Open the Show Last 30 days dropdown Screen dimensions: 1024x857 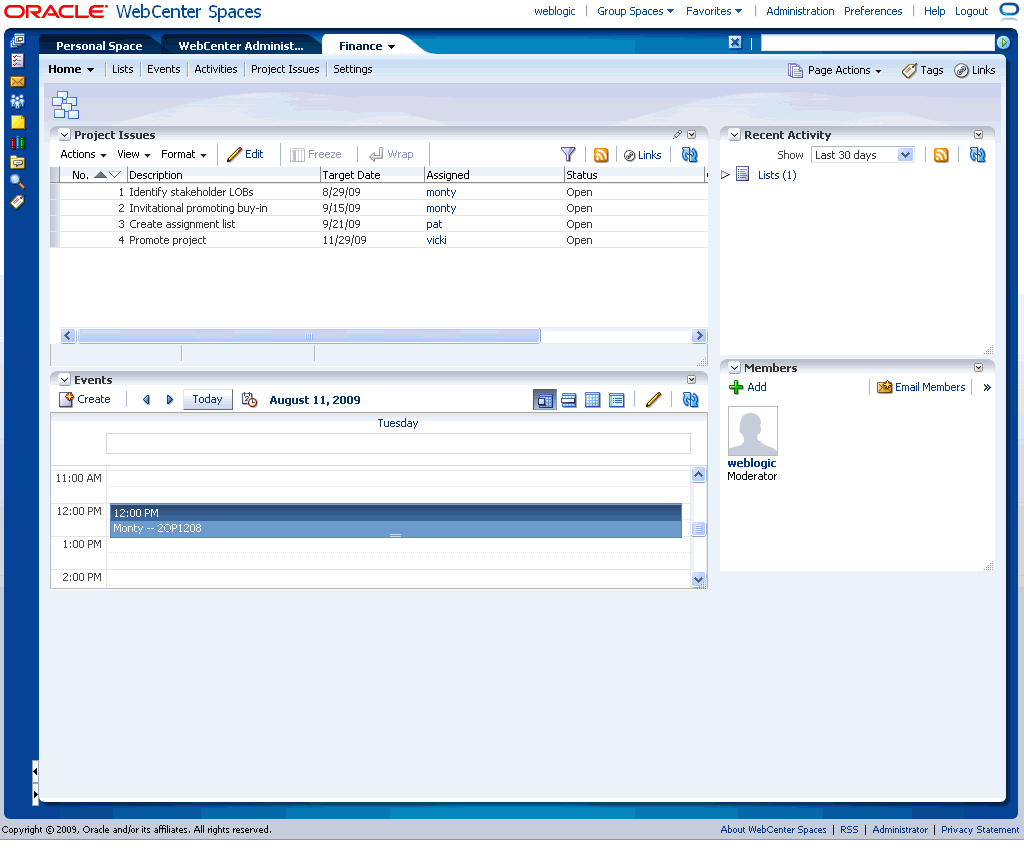[x=862, y=155]
